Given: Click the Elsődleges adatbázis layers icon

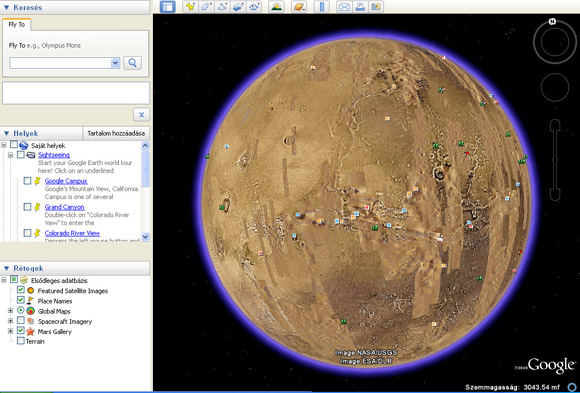Looking at the screenshot, I should point(24,280).
